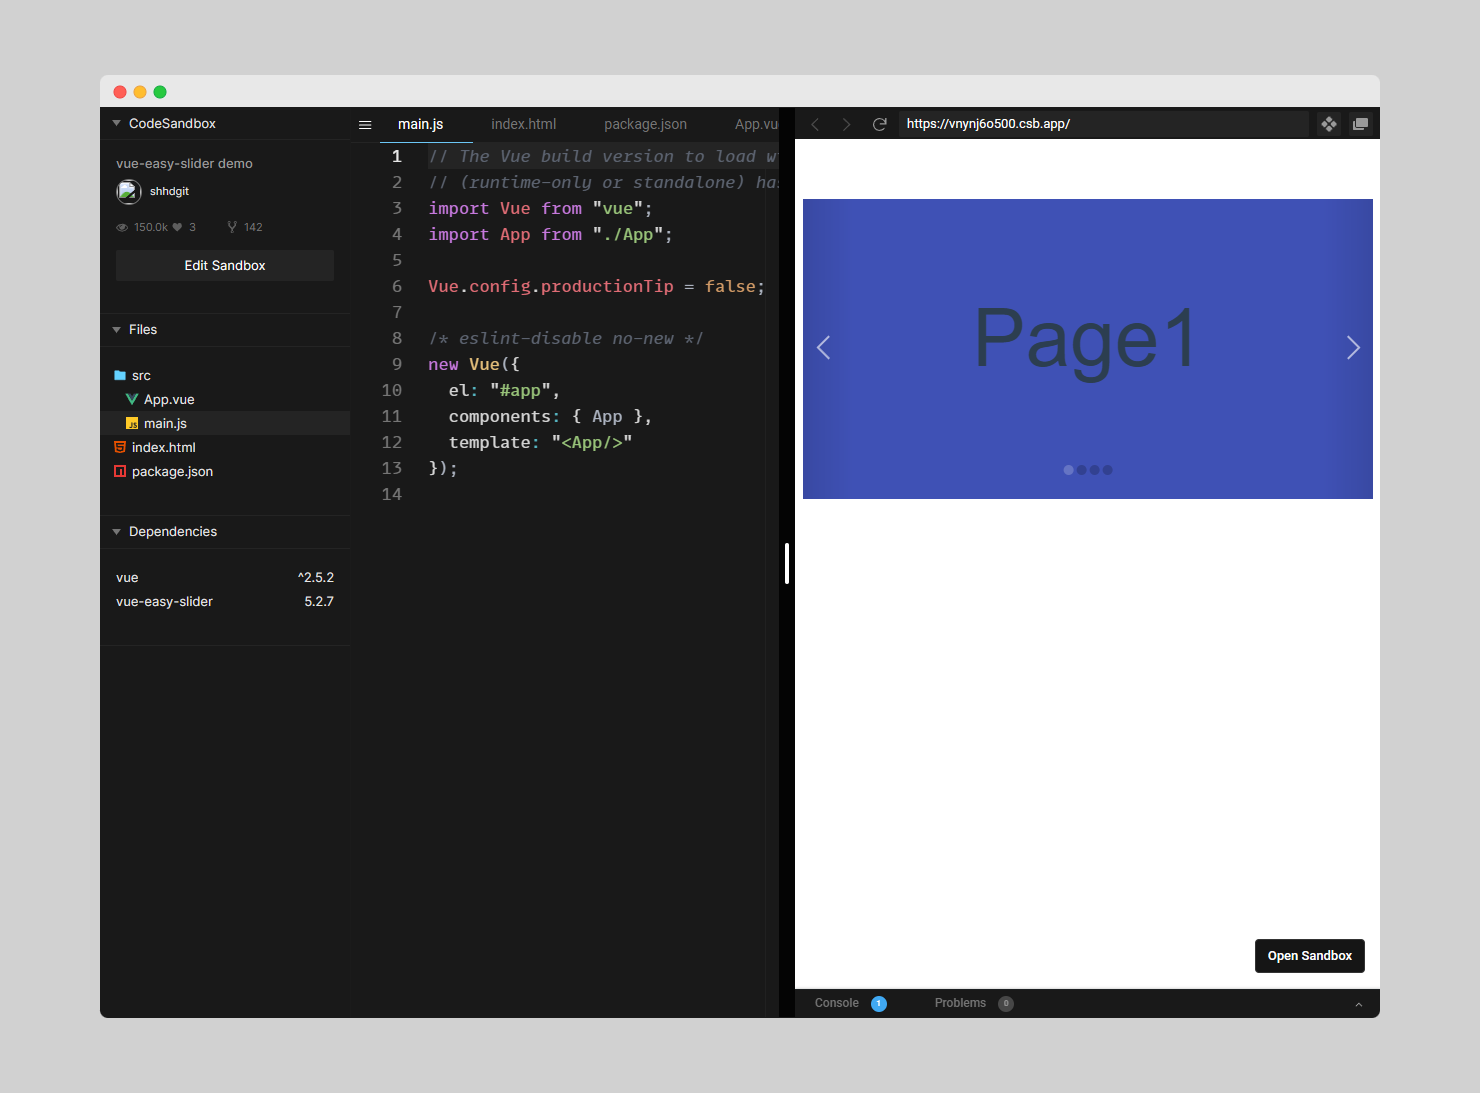Collapse the CodeSandbox section header
Viewport: 1480px width, 1093px height.
[x=117, y=124]
